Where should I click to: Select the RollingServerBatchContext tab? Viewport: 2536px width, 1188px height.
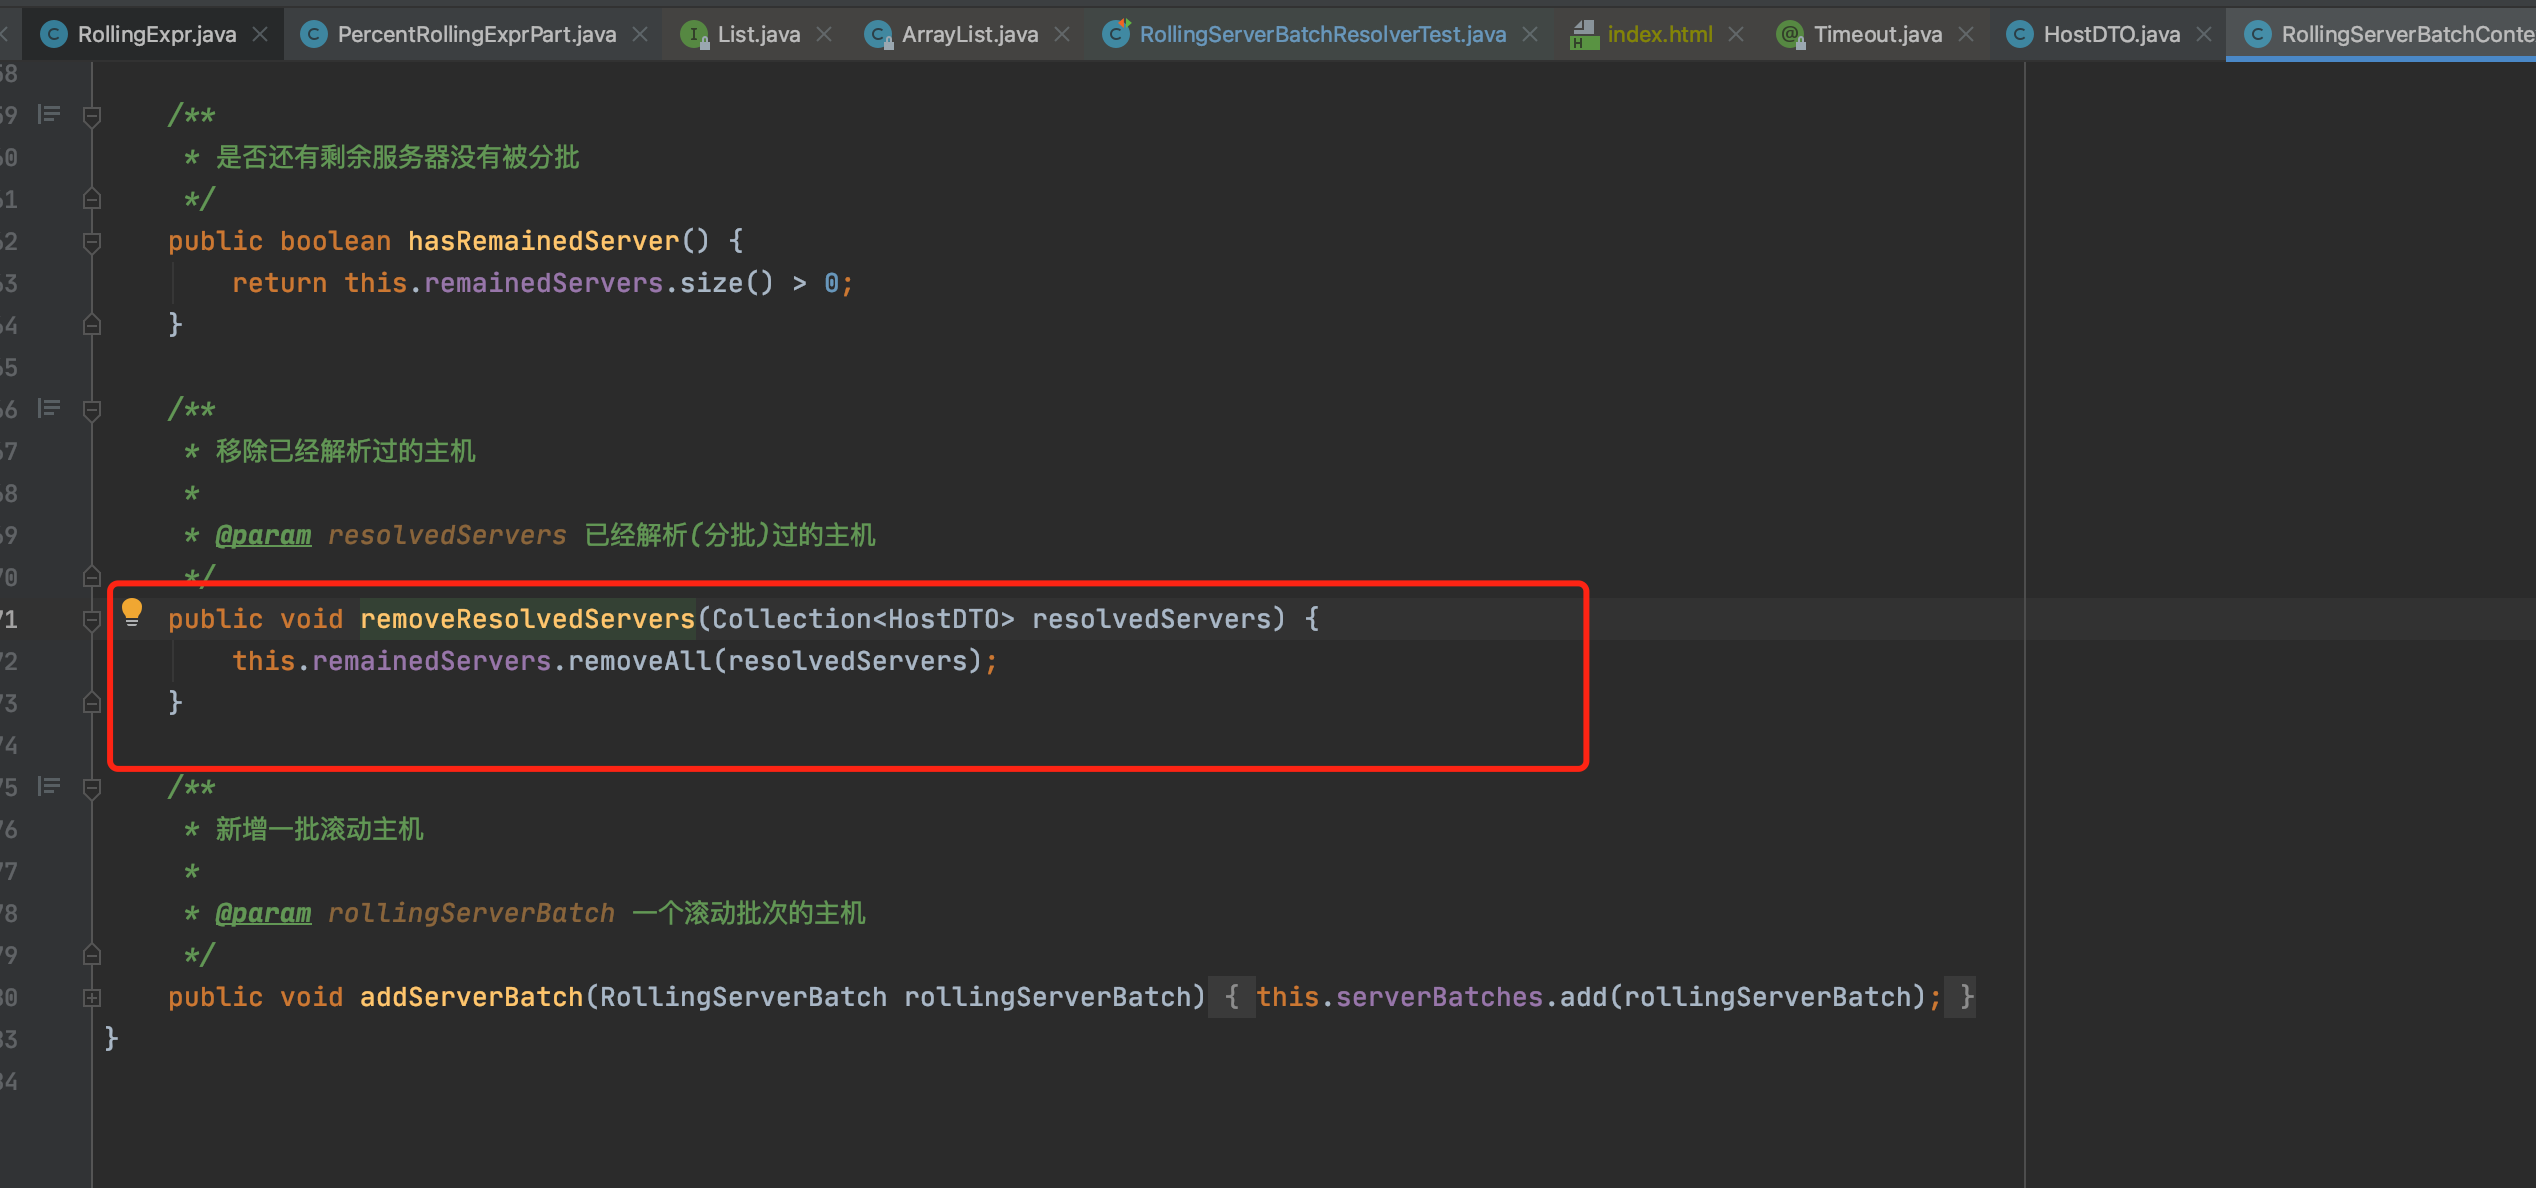[2400, 34]
